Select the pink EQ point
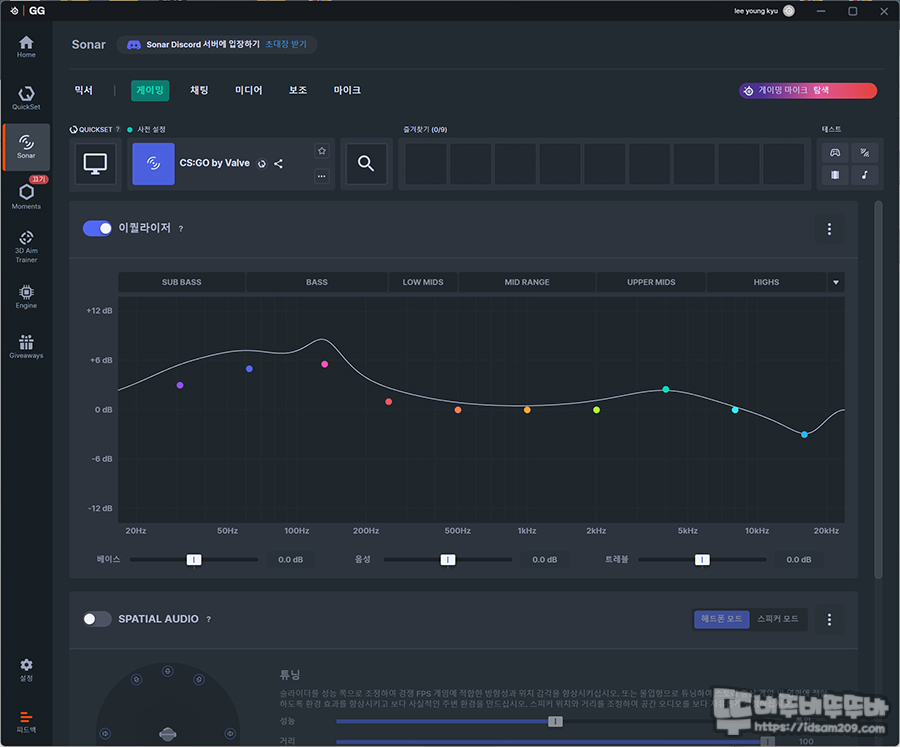900x747 pixels. (x=325, y=365)
